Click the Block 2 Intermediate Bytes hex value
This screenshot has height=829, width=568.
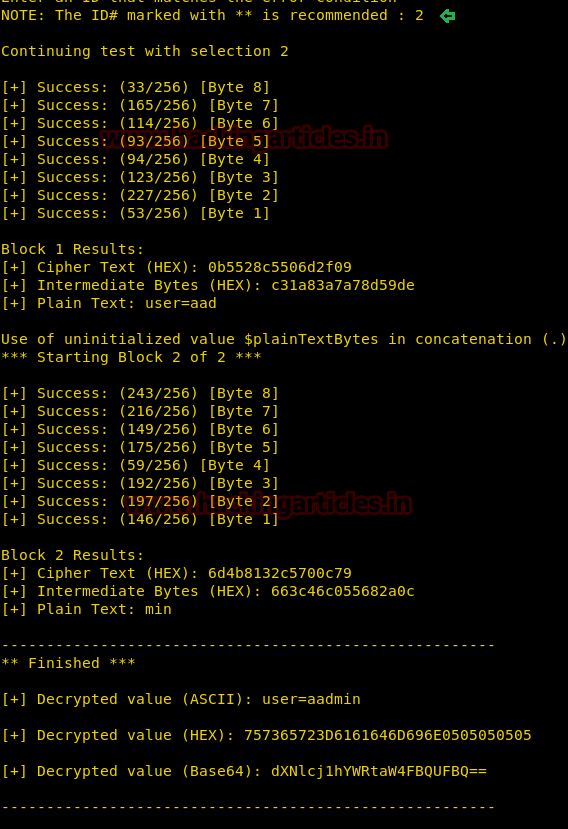343,591
